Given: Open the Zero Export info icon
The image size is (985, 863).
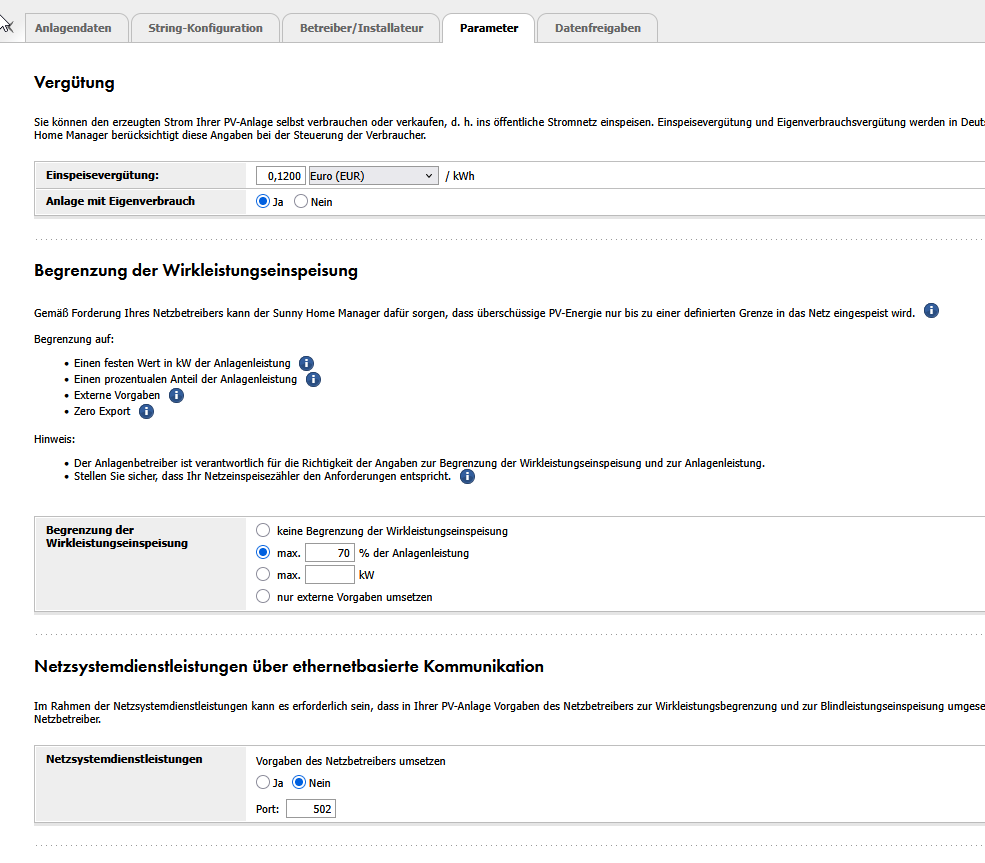Looking at the screenshot, I should [x=146, y=412].
